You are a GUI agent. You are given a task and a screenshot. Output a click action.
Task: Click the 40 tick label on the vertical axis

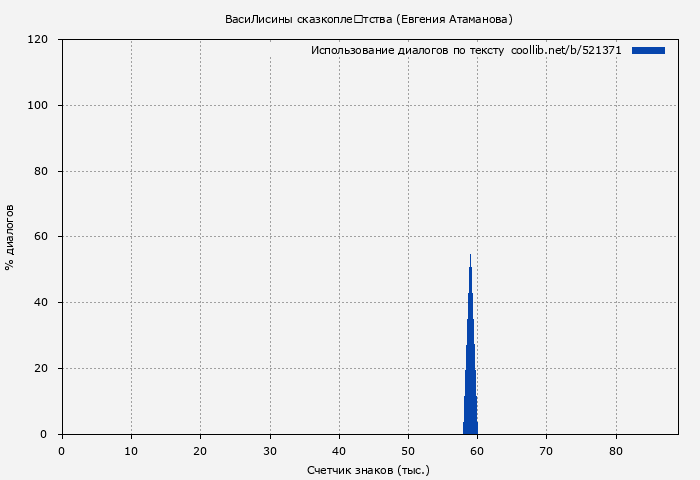(x=43, y=303)
